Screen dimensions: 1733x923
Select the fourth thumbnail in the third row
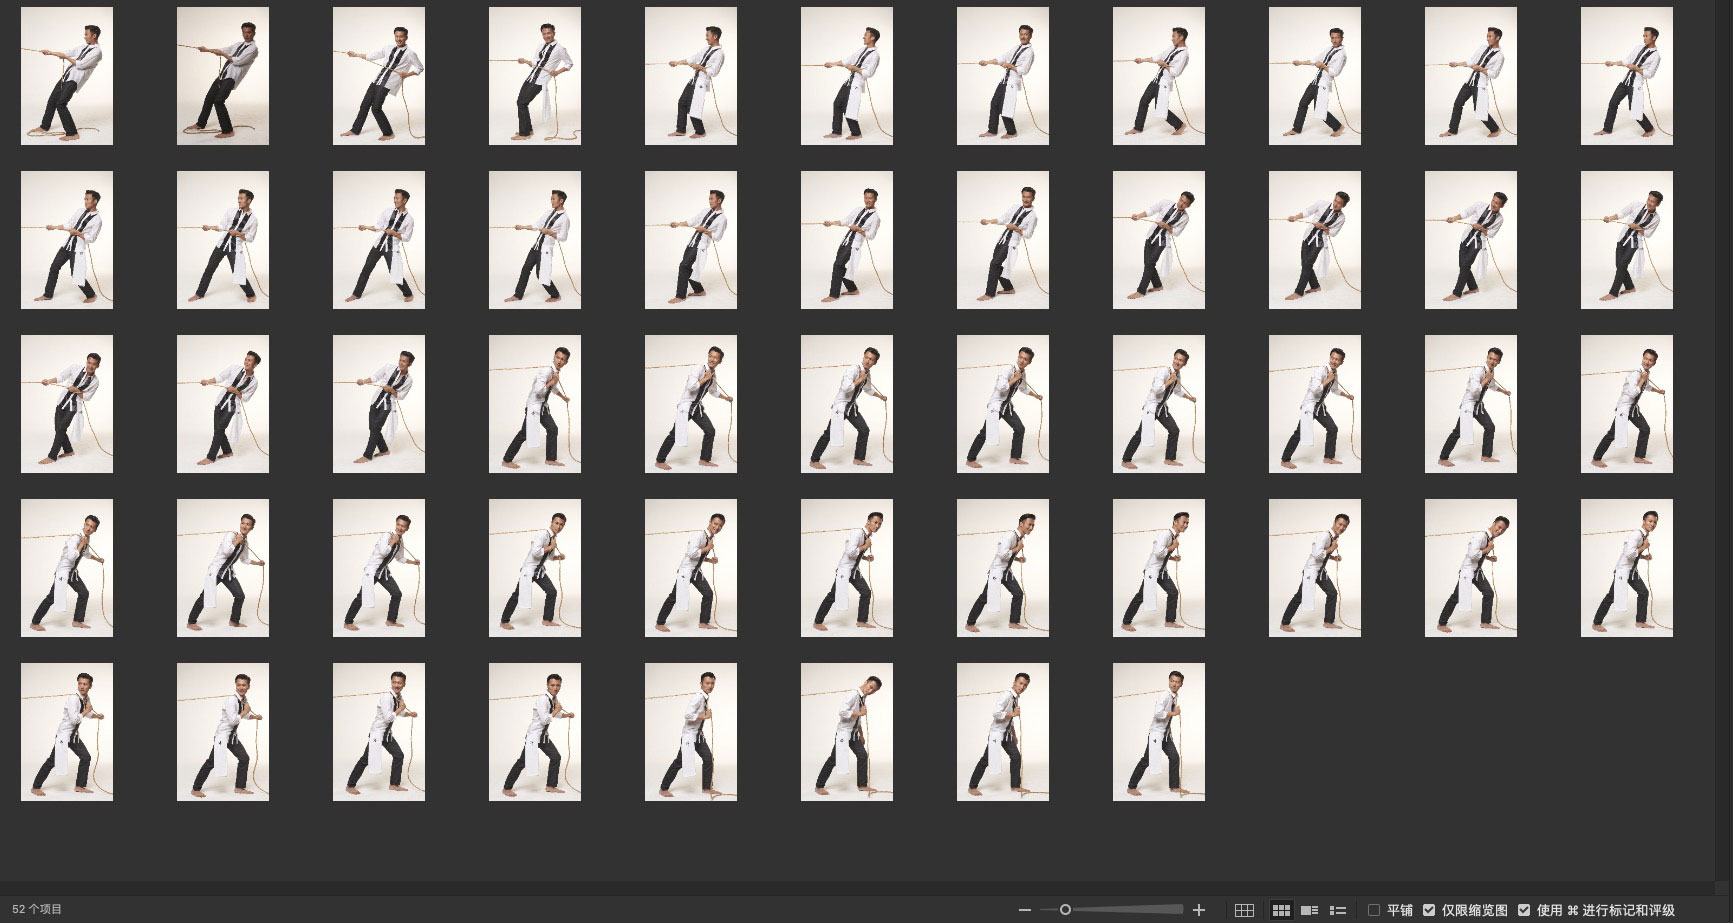click(x=535, y=404)
